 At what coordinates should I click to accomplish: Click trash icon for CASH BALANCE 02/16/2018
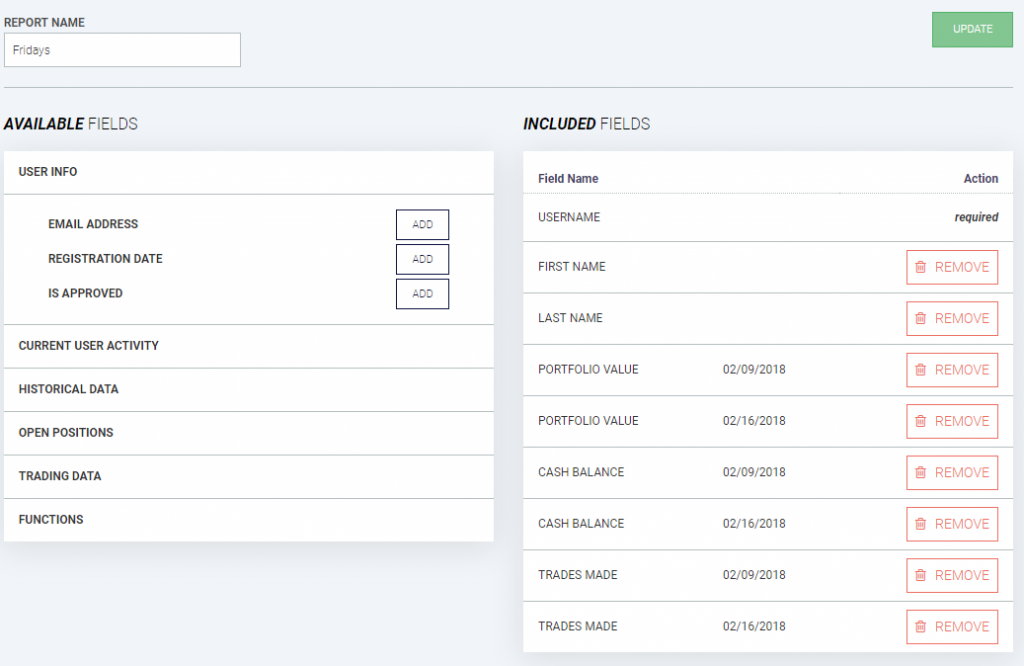(920, 524)
